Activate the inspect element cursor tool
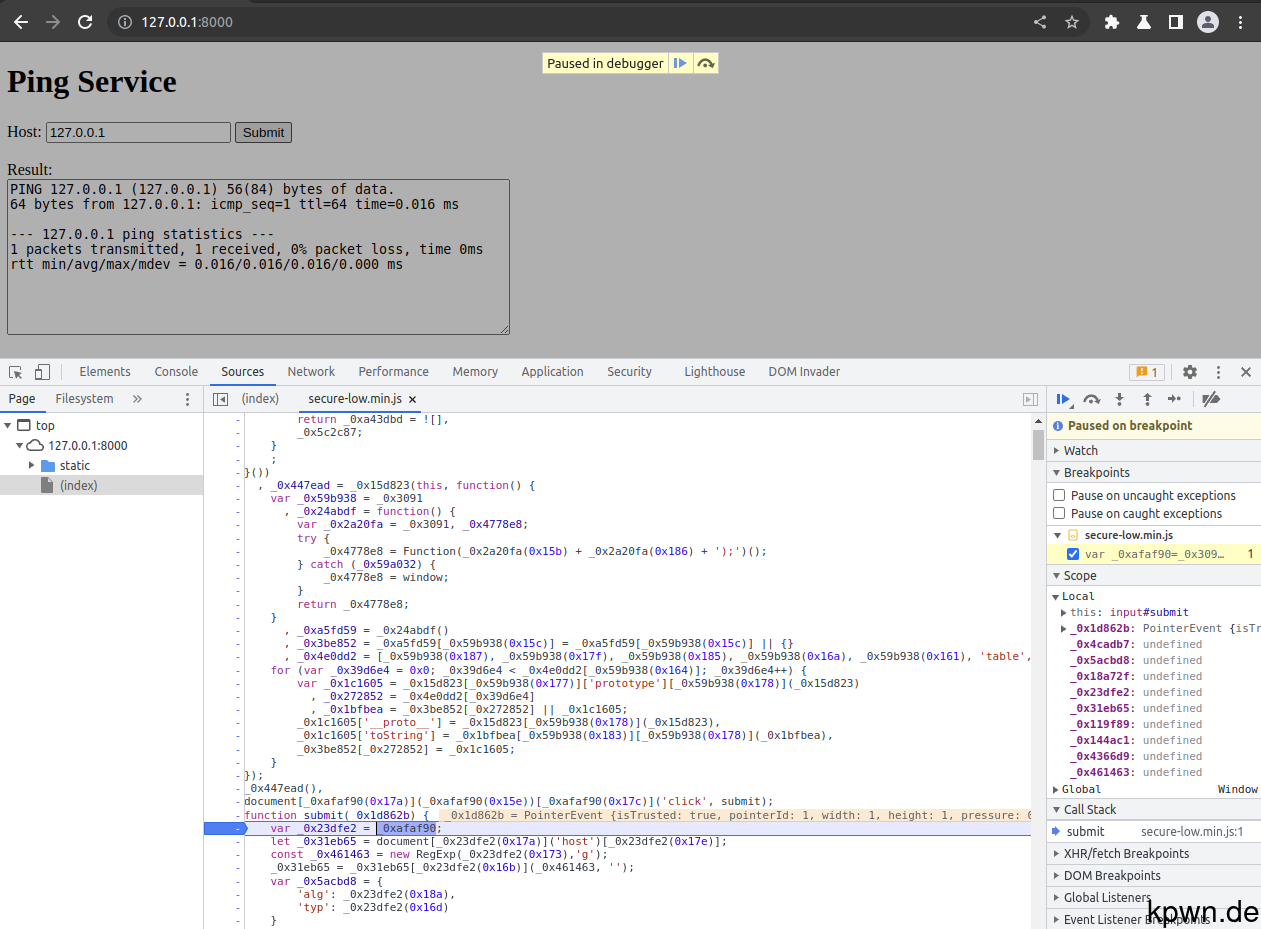Screen dimensions: 1261x929 coord(15,371)
